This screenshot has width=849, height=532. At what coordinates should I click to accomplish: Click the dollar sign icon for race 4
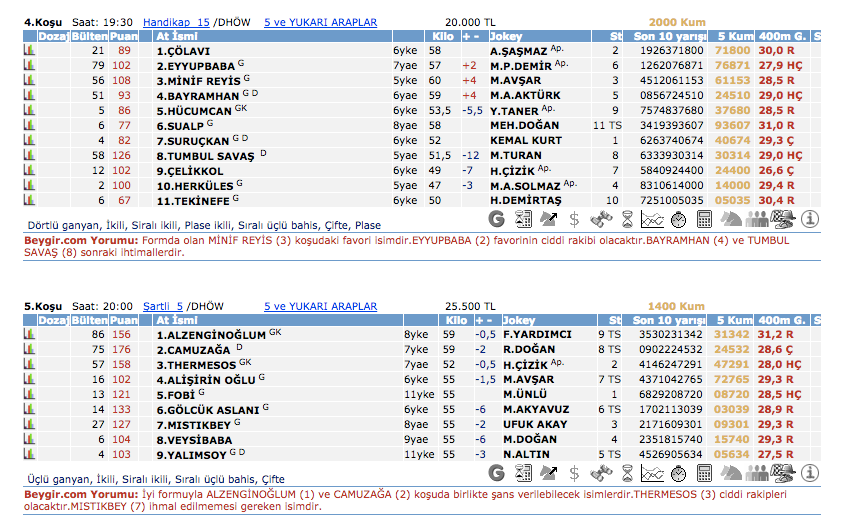574,219
